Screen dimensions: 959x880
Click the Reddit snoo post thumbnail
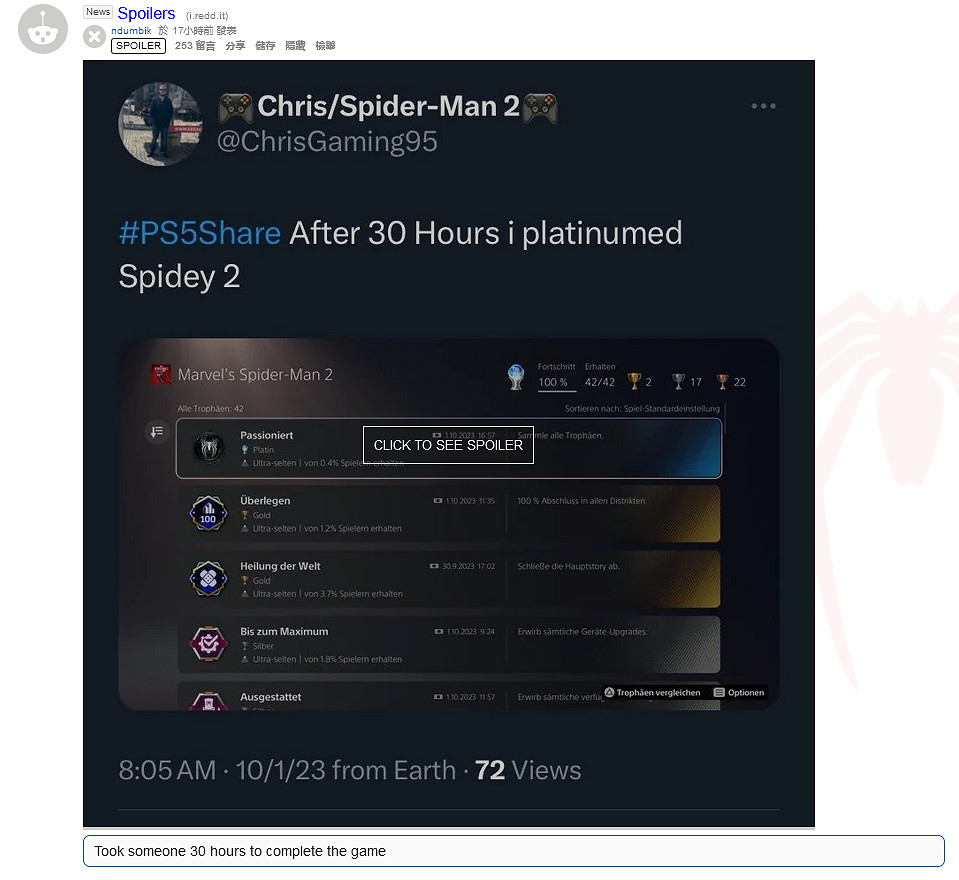[43, 29]
